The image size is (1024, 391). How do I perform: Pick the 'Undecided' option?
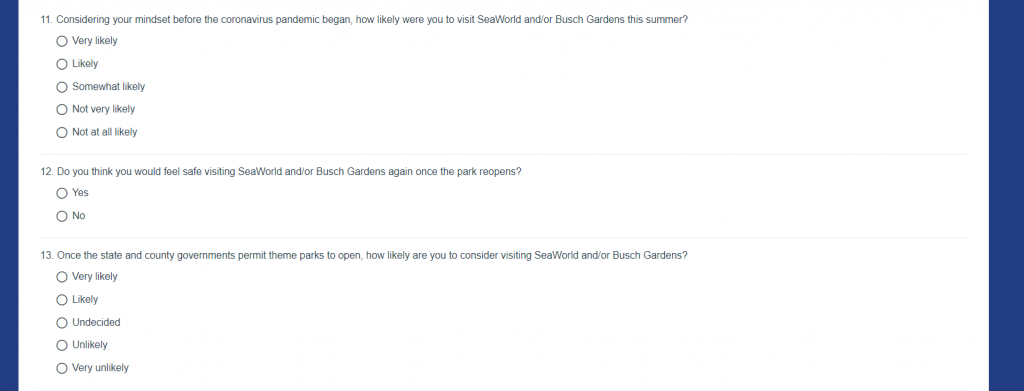62,322
